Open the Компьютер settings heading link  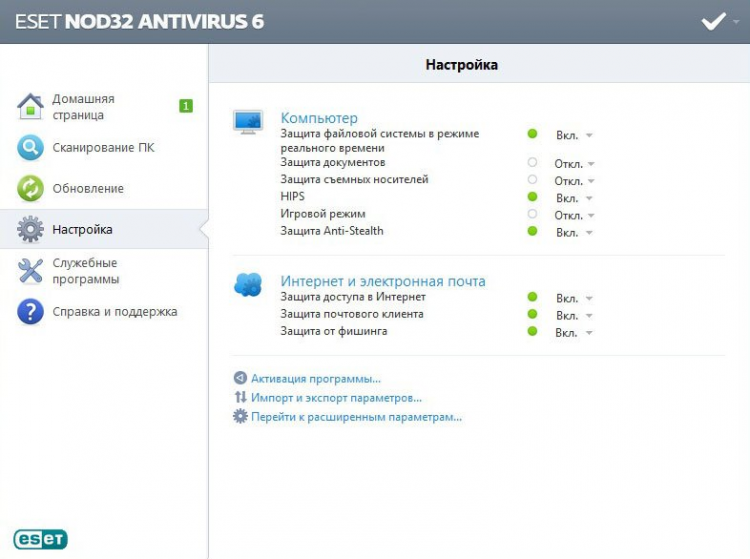319,118
